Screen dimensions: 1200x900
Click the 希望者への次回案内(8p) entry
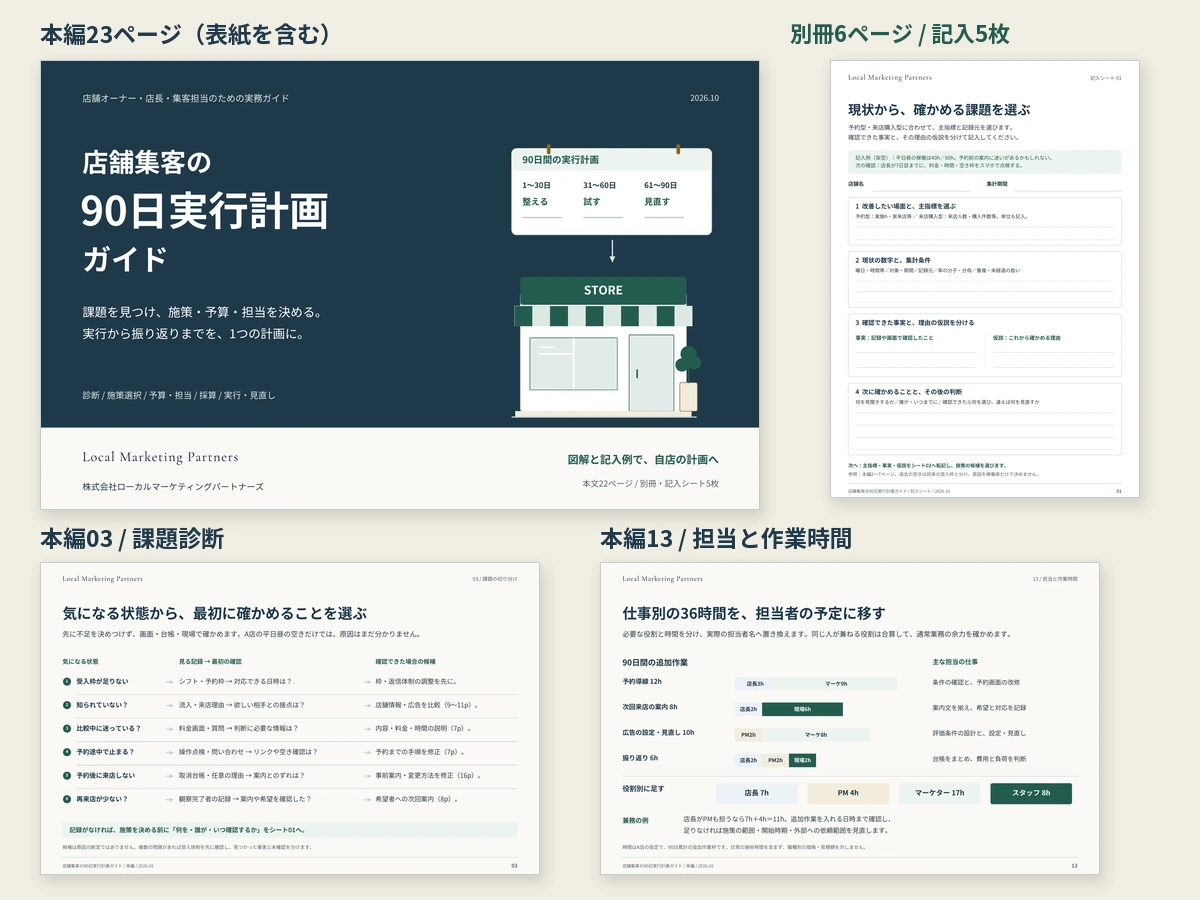point(417,799)
